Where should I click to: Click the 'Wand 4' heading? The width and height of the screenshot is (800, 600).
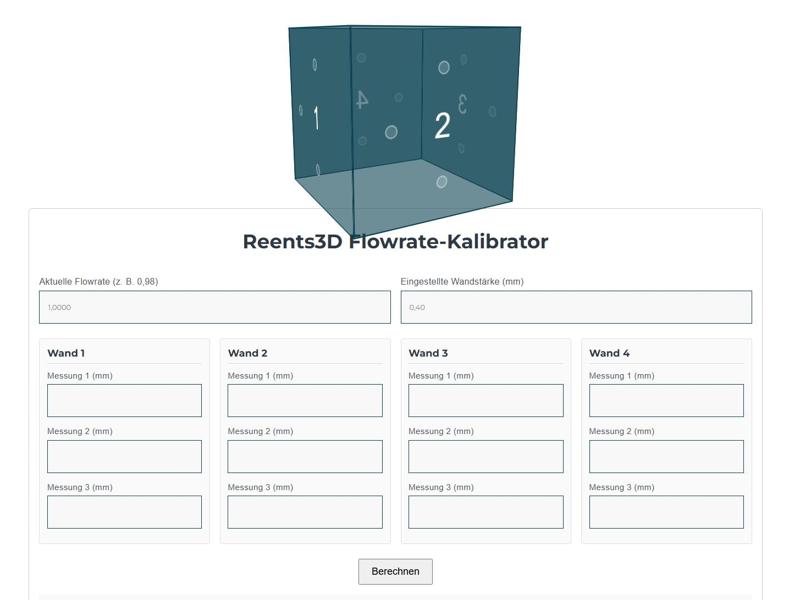pos(609,353)
